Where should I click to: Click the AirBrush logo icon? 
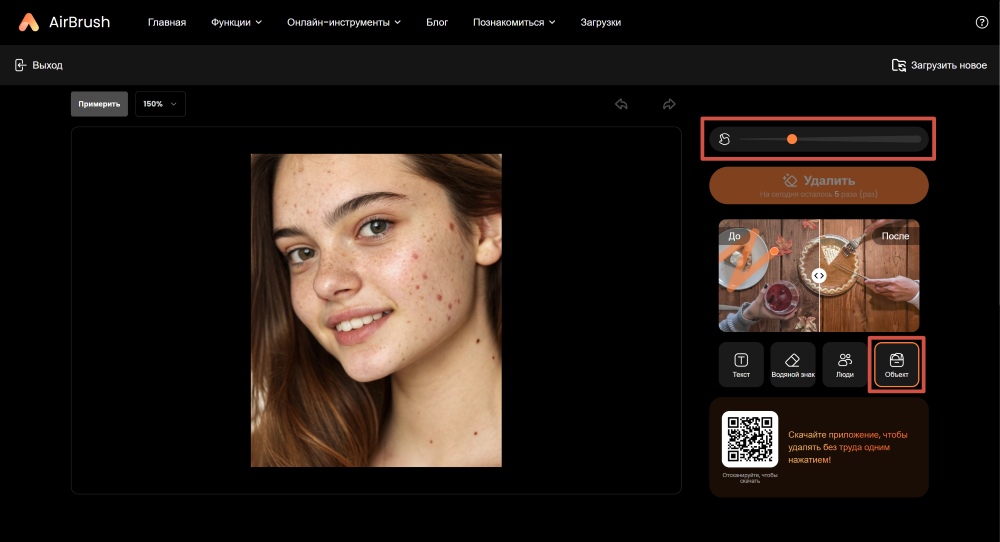pos(30,22)
